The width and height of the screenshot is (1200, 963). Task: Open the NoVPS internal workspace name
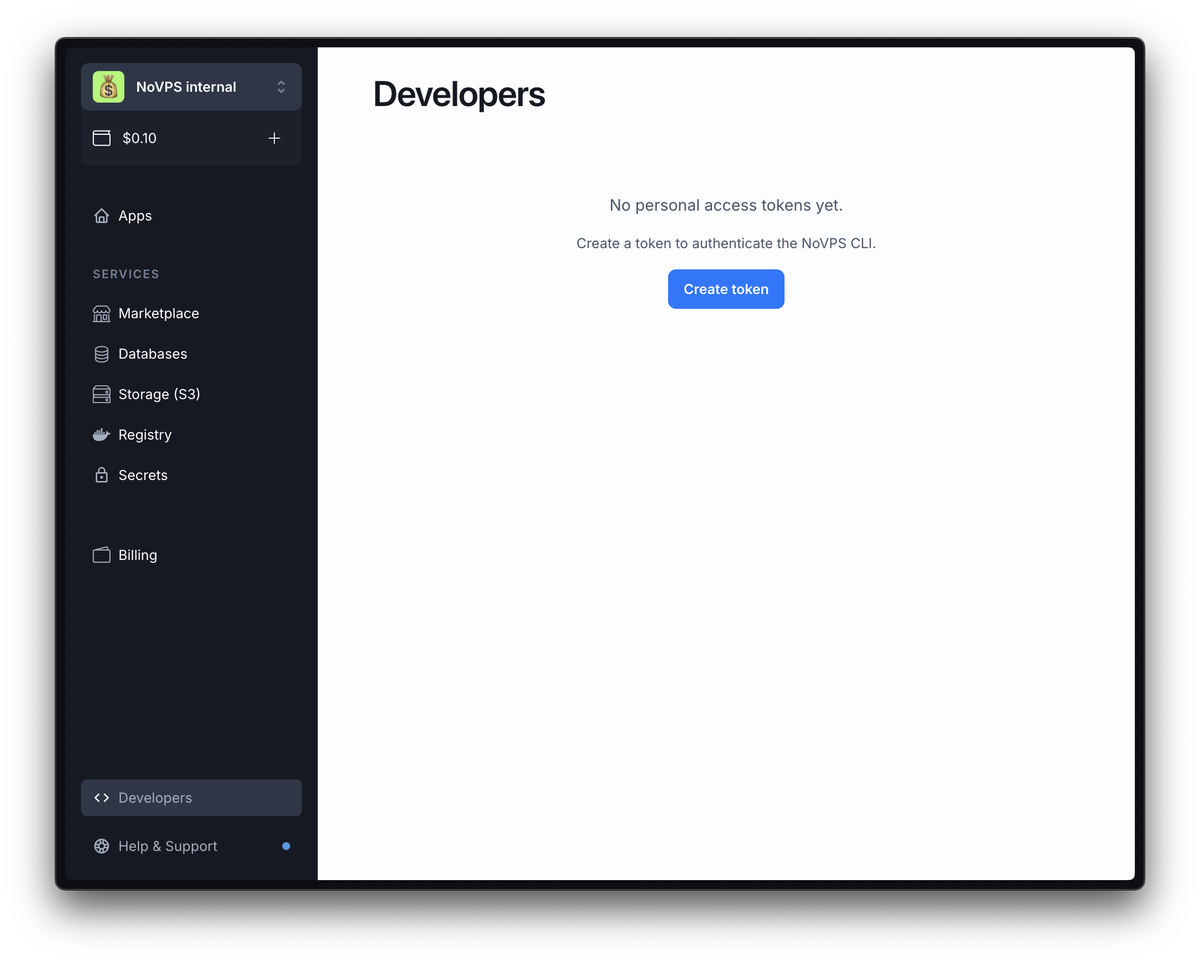186,87
